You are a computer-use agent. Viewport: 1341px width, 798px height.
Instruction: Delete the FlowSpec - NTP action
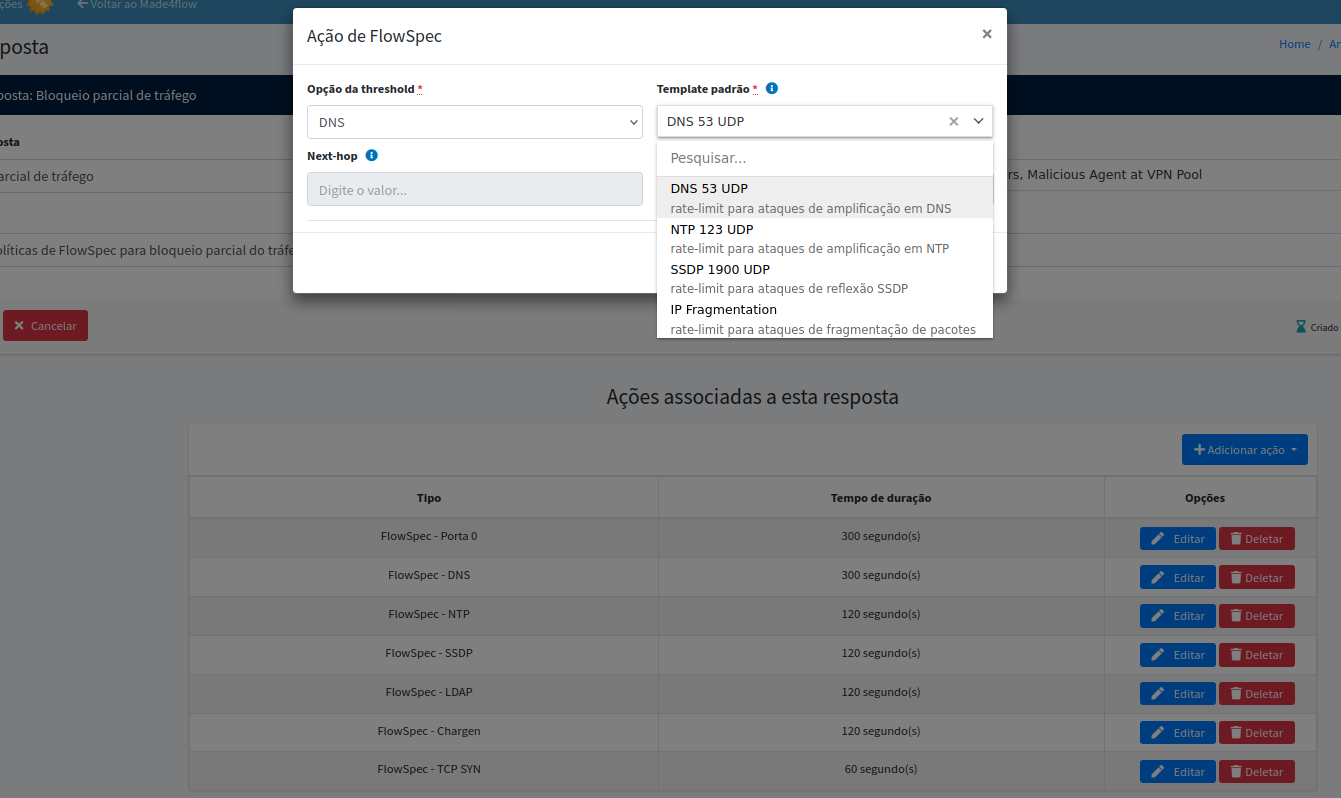1257,616
